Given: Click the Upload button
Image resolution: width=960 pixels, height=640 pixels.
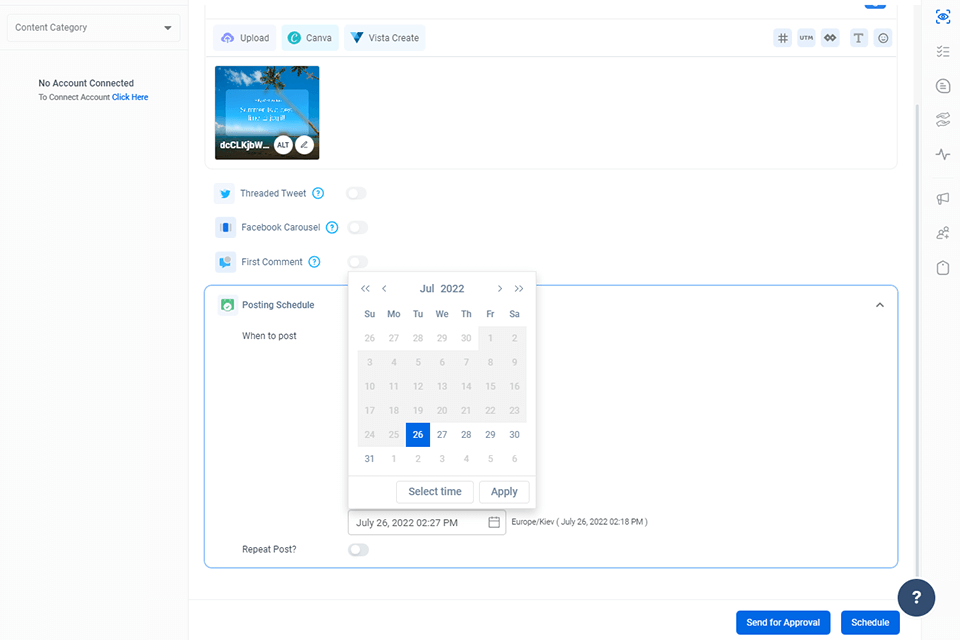Looking at the screenshot, I should (245, 38).
